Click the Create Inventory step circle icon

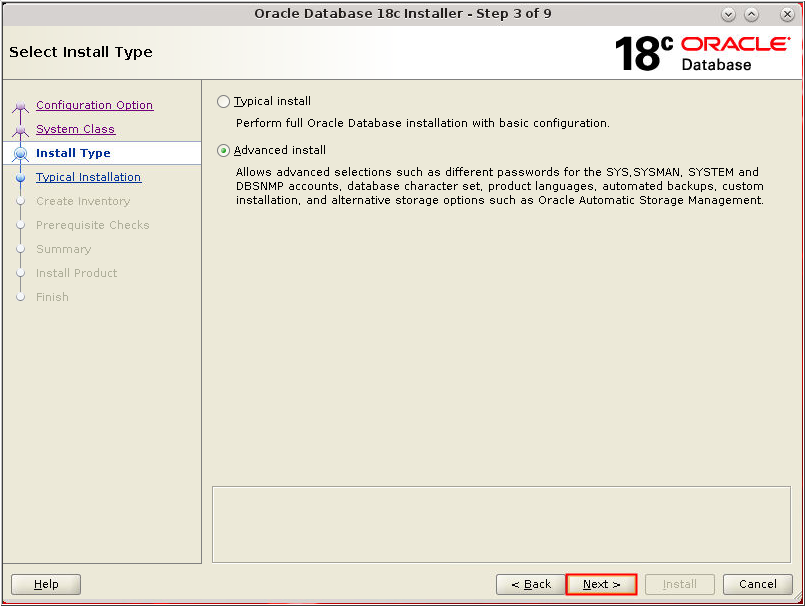[20, 201]
